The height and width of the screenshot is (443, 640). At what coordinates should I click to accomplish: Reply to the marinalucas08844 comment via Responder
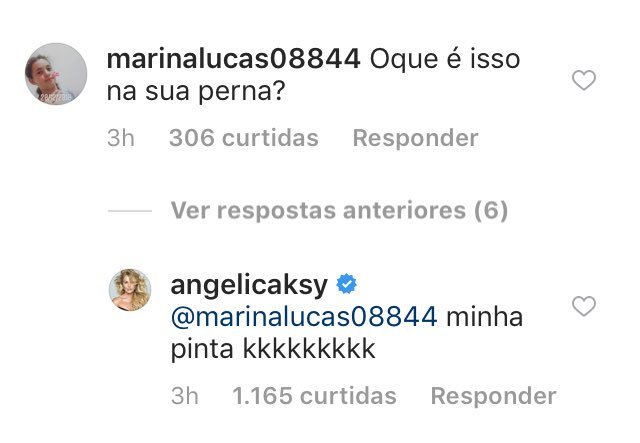point(415,138)
